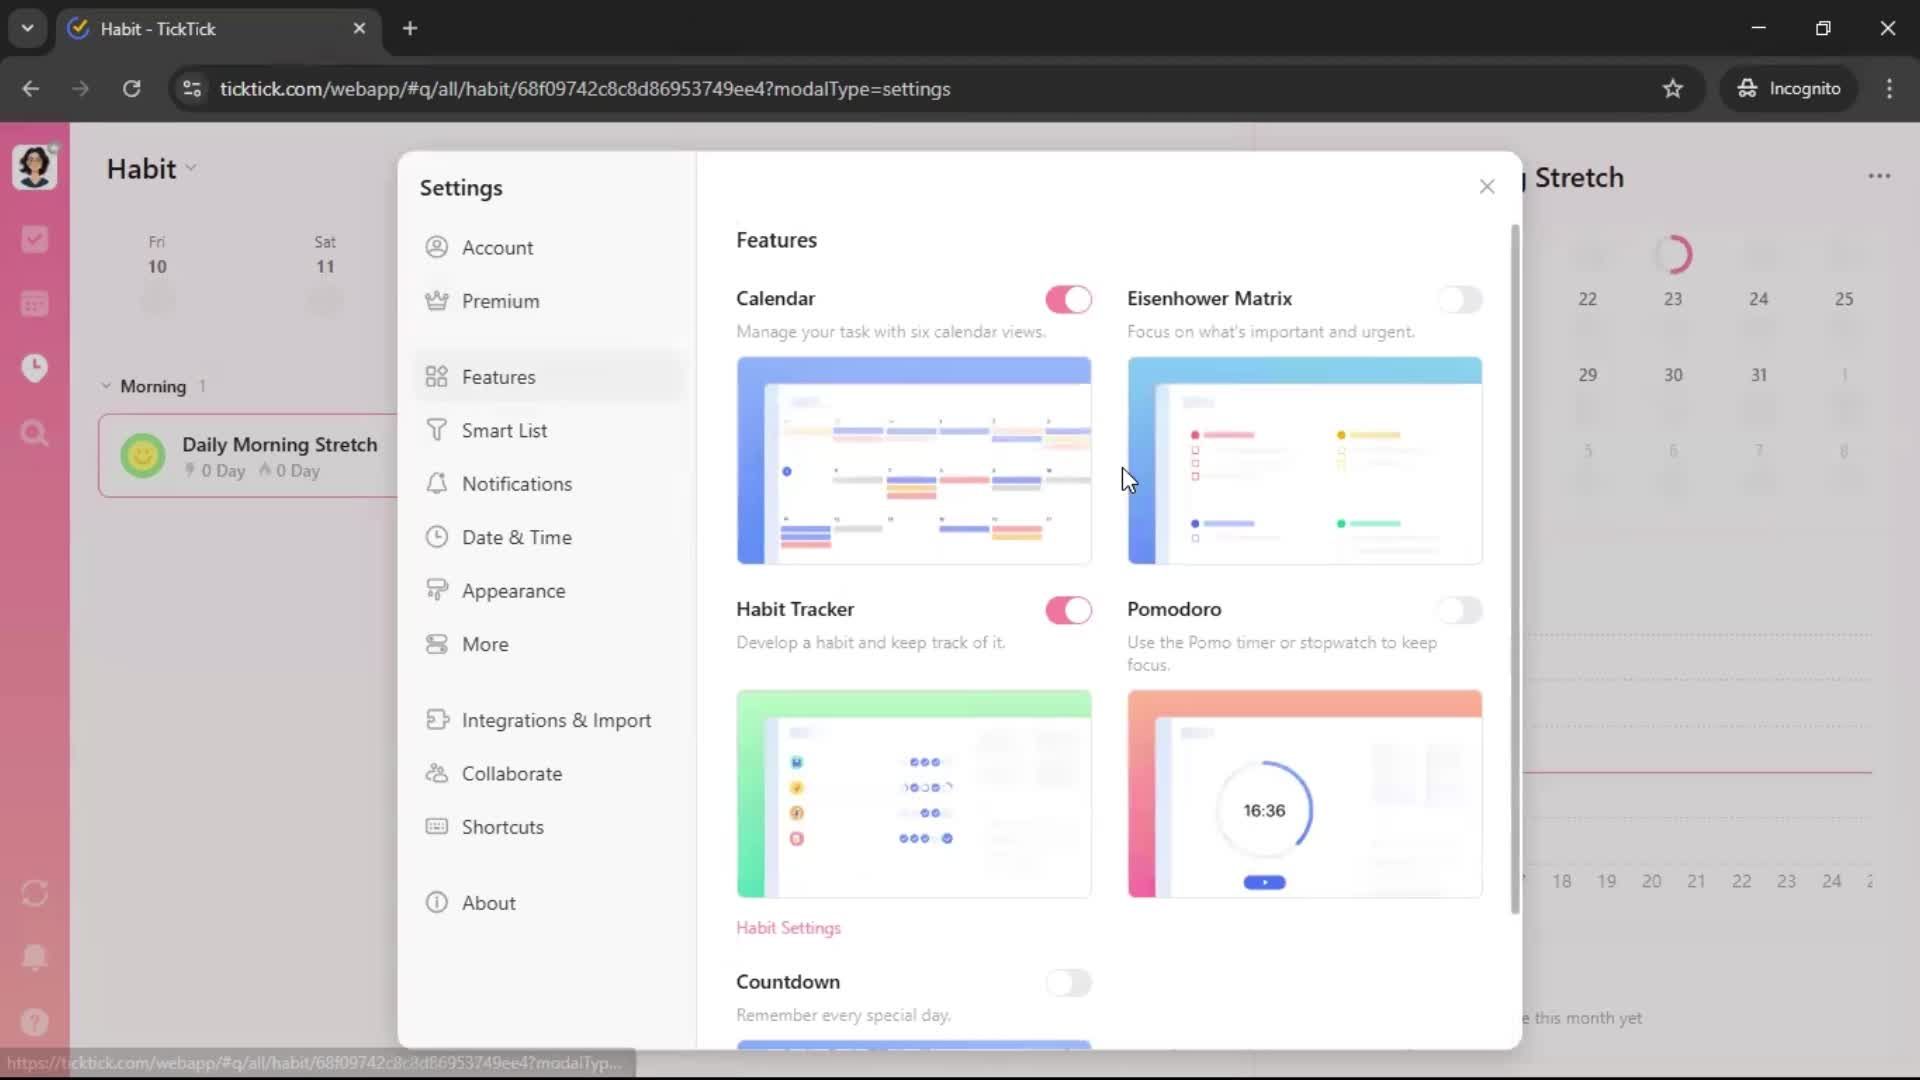Click the user avatar icon

[x=35, y=166]
